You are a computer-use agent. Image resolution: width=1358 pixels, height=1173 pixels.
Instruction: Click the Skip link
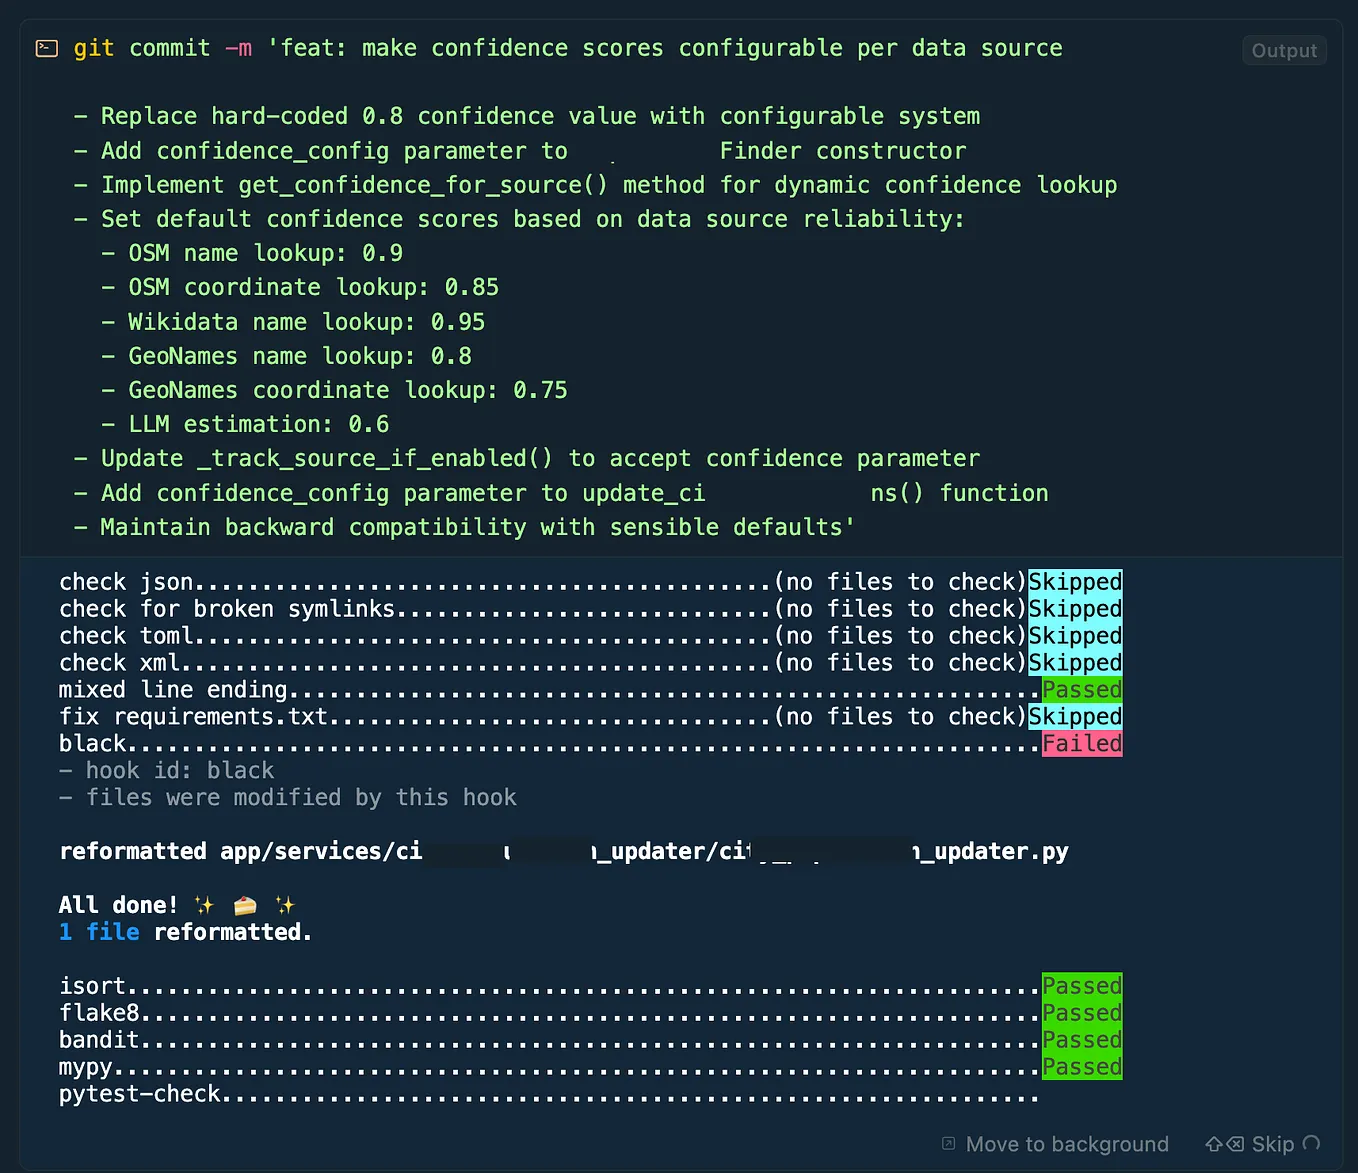[x=1272, y=1144]
